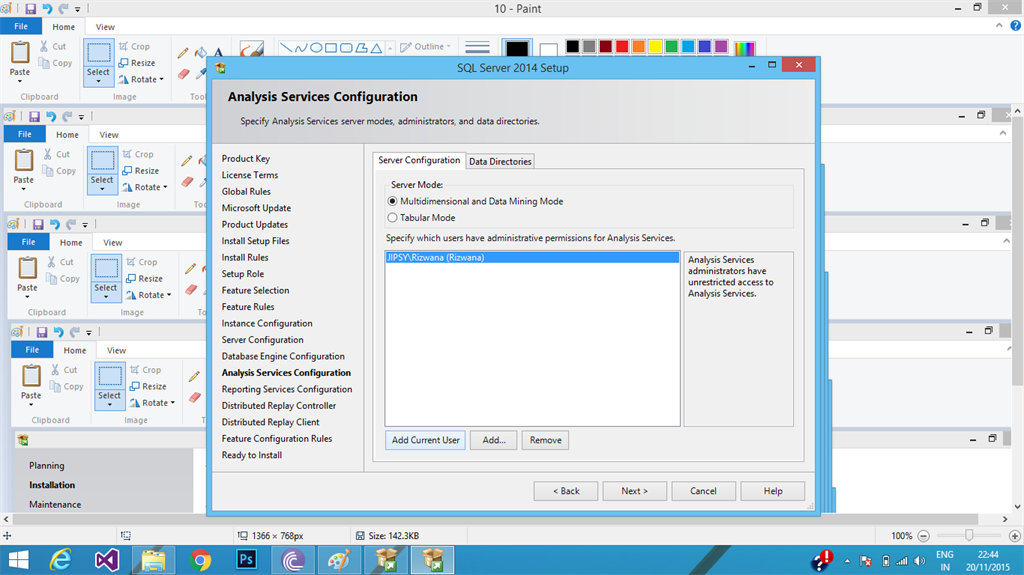Screen dimensions: 1024x575
Task: Click Reporting Services Configuration step
Action: coord(287,389)
